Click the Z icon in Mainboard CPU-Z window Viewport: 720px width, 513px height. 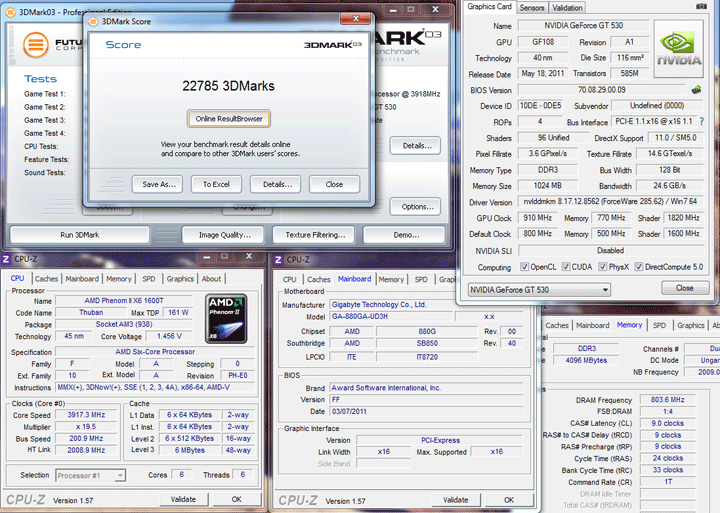point(278,260)
